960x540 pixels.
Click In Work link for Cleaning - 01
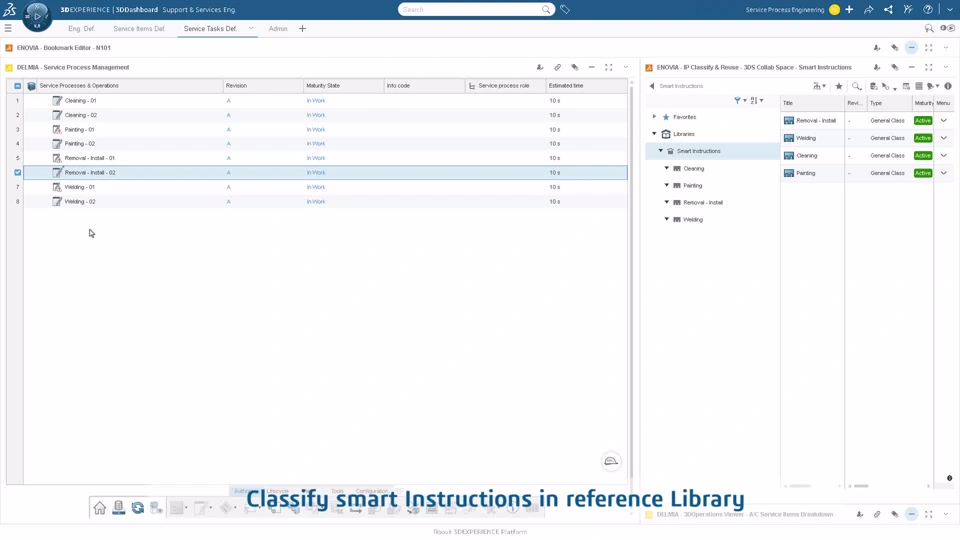pos(316,100)
